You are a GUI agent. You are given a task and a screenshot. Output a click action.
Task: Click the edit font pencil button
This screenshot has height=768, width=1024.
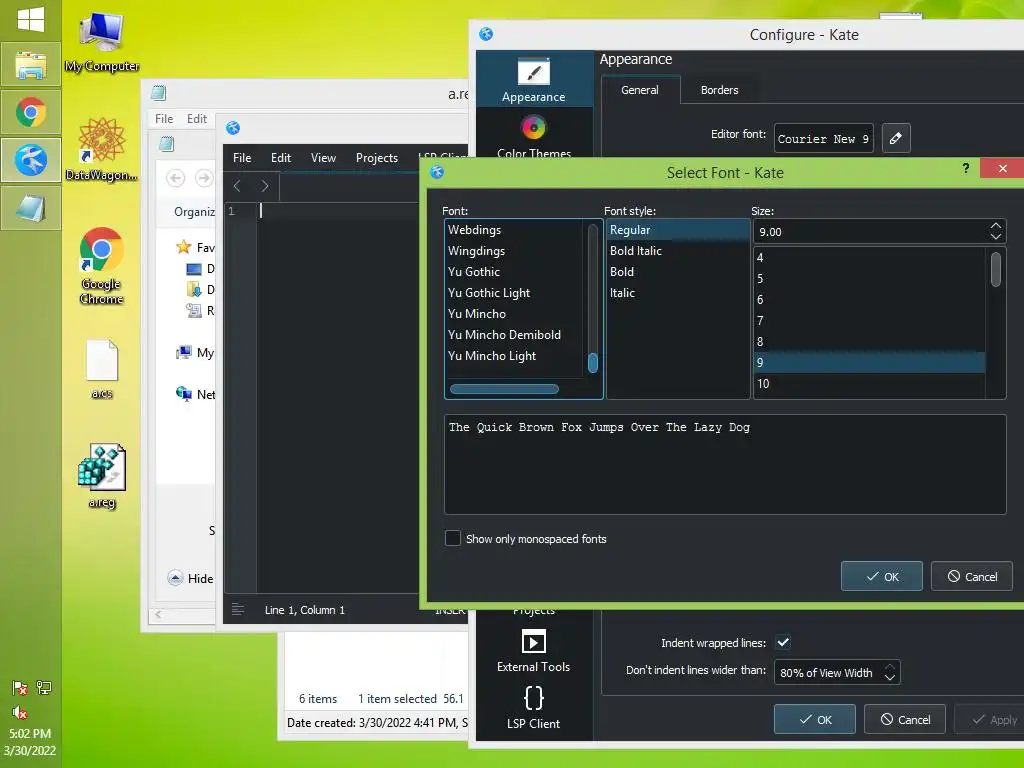point(896,138)
